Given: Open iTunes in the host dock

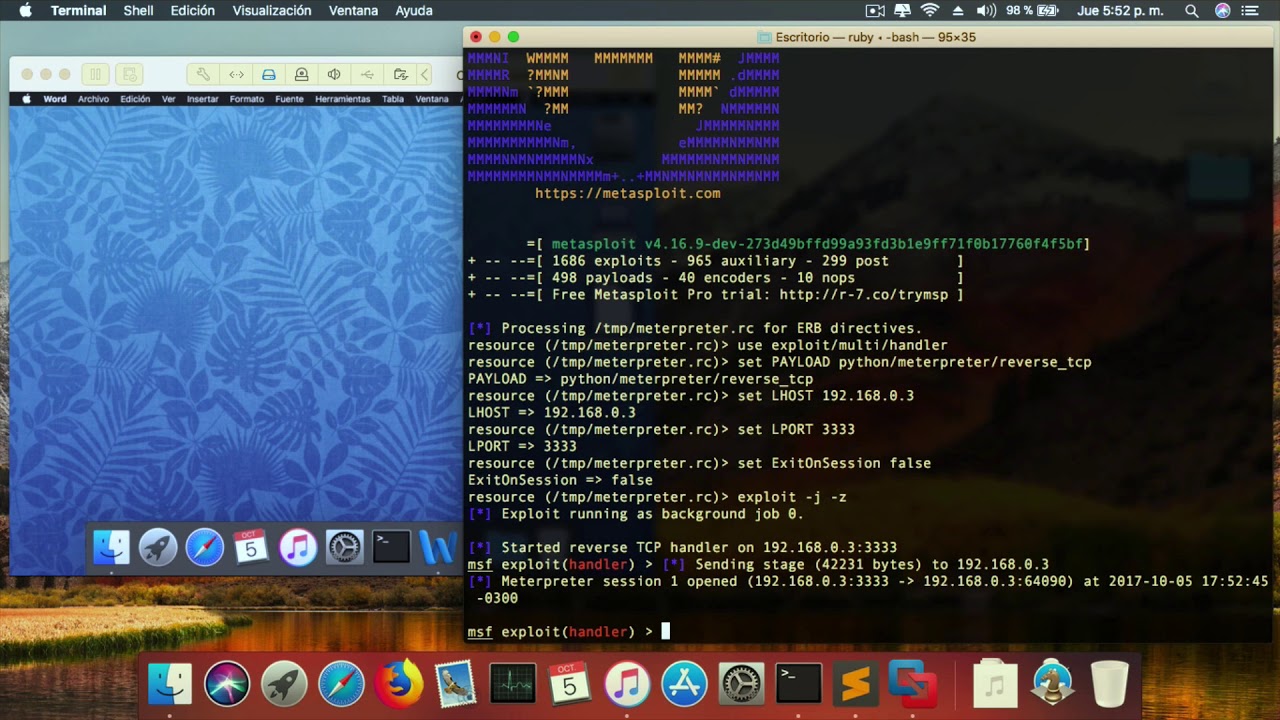Looking at the screenshot, I should tap(627, 684).
